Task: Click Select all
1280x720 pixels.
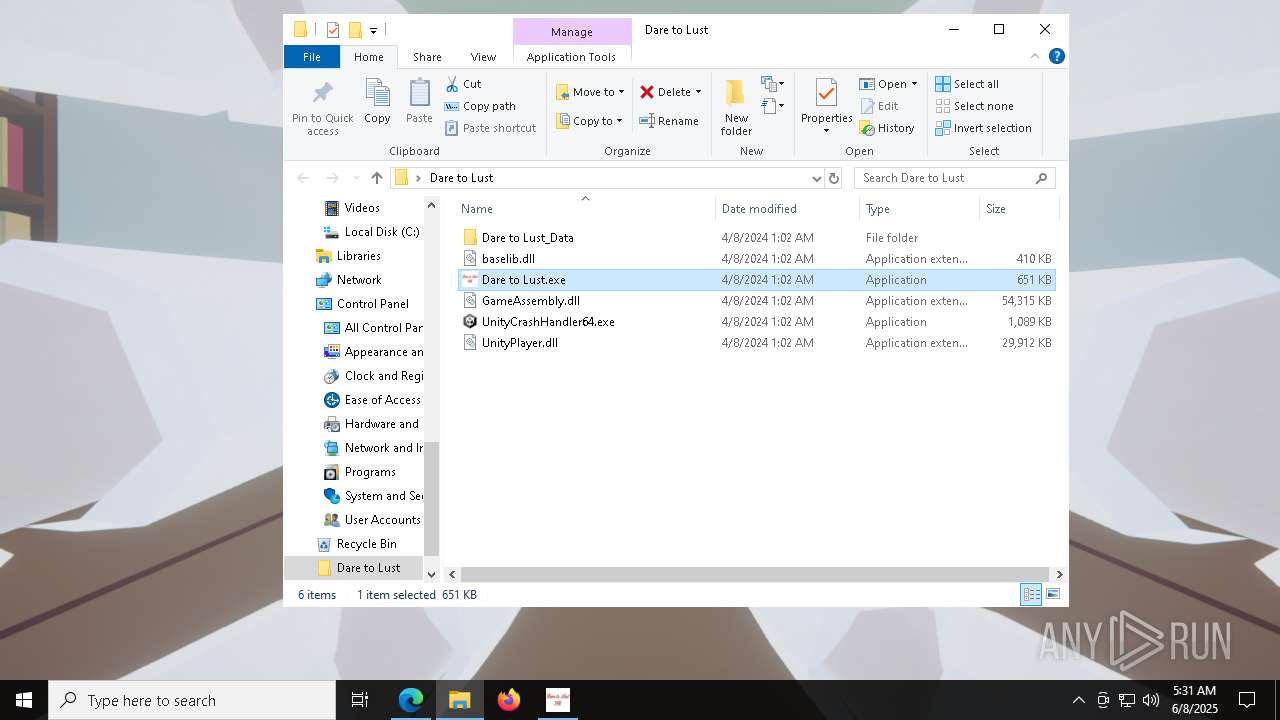Action: [967, 84]
